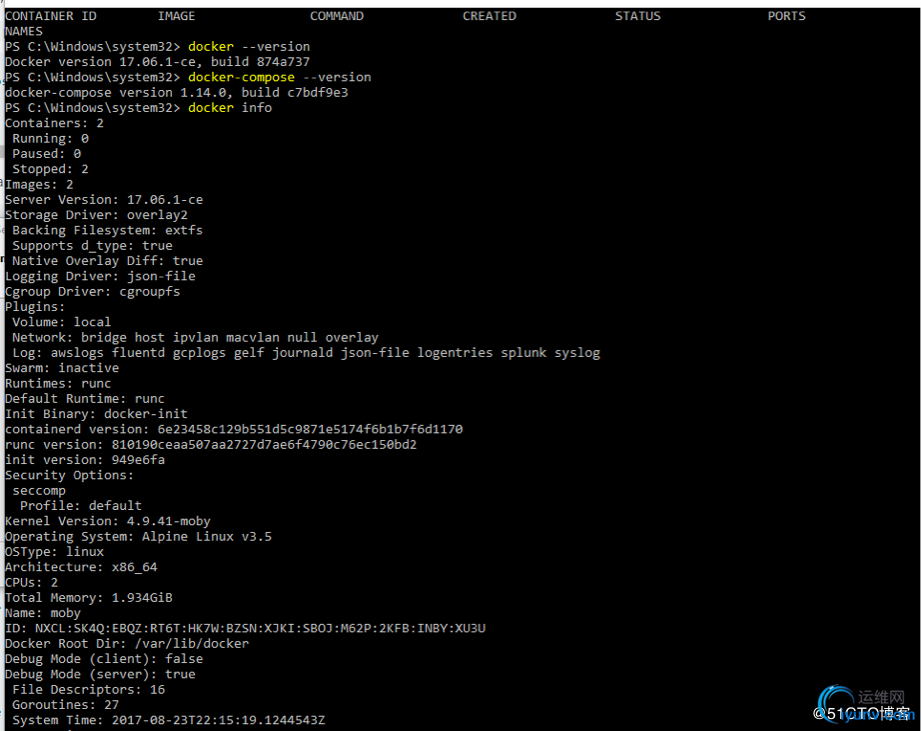This screenshot has width=921, height=731.
Task: Click the 'COMMAND' column header
Action: point(337,16)
